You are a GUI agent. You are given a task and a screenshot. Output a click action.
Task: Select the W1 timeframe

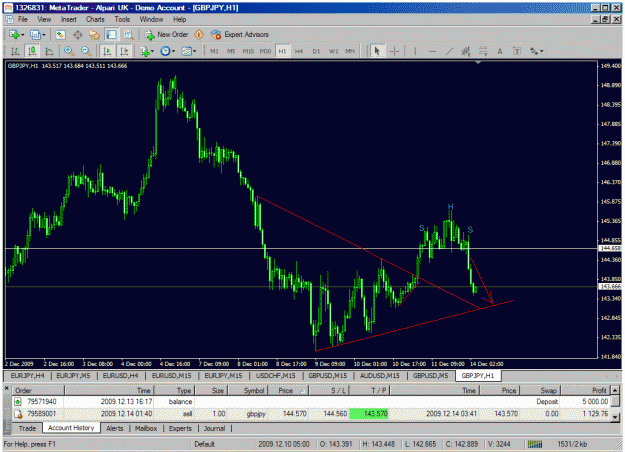(333, 51)
